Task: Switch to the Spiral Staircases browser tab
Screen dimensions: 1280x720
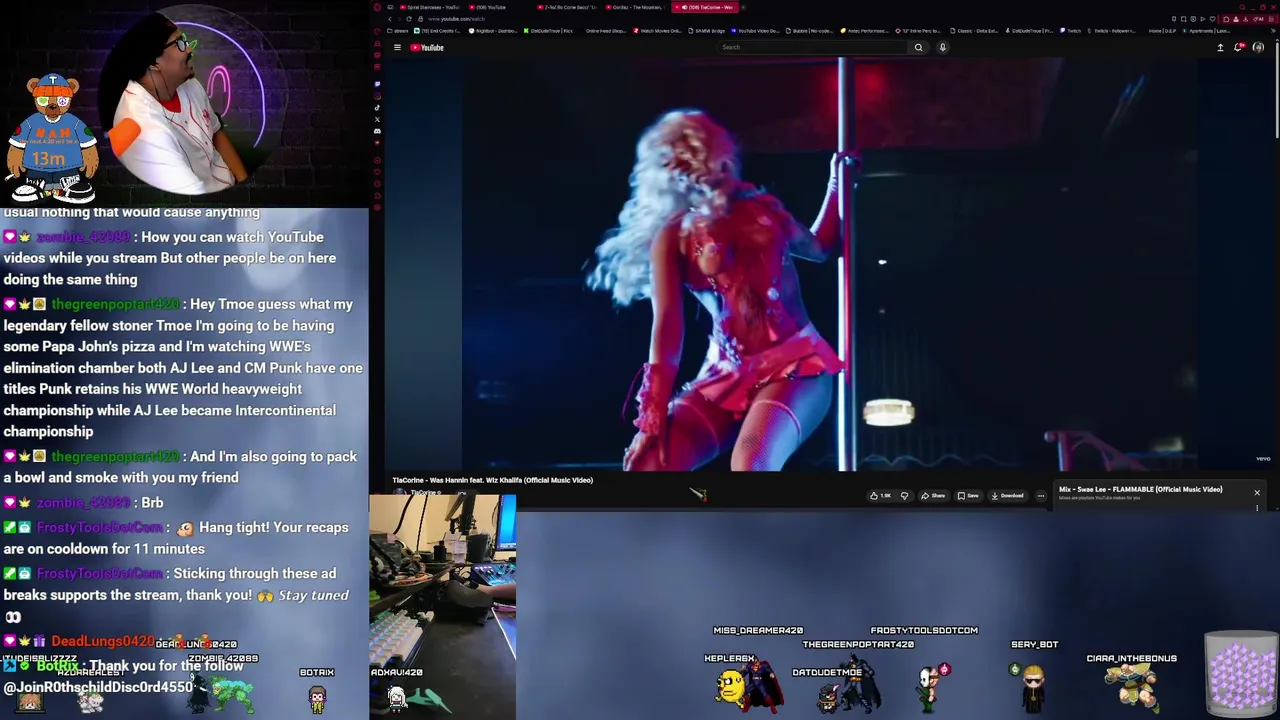Action: (430, 7)
